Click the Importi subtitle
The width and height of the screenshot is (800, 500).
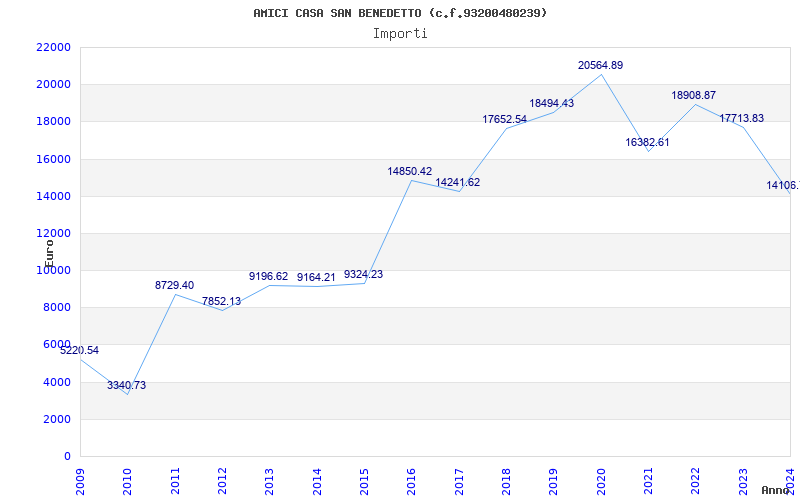coord(400,34)
